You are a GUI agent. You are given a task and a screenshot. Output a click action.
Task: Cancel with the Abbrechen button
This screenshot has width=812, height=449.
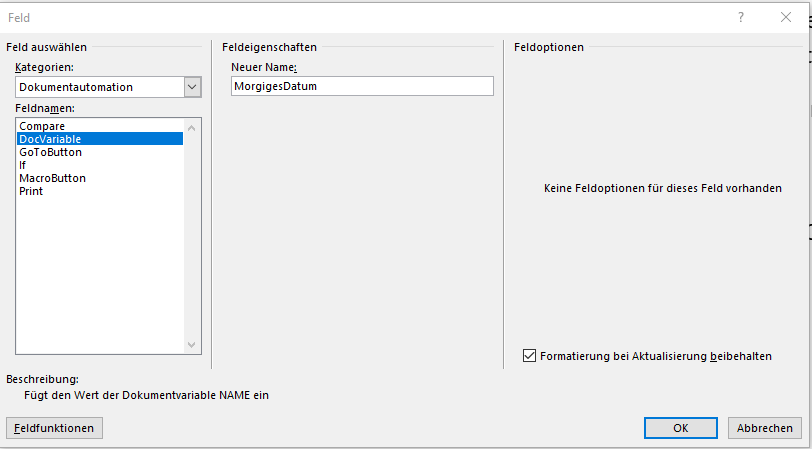pos(764,428)
